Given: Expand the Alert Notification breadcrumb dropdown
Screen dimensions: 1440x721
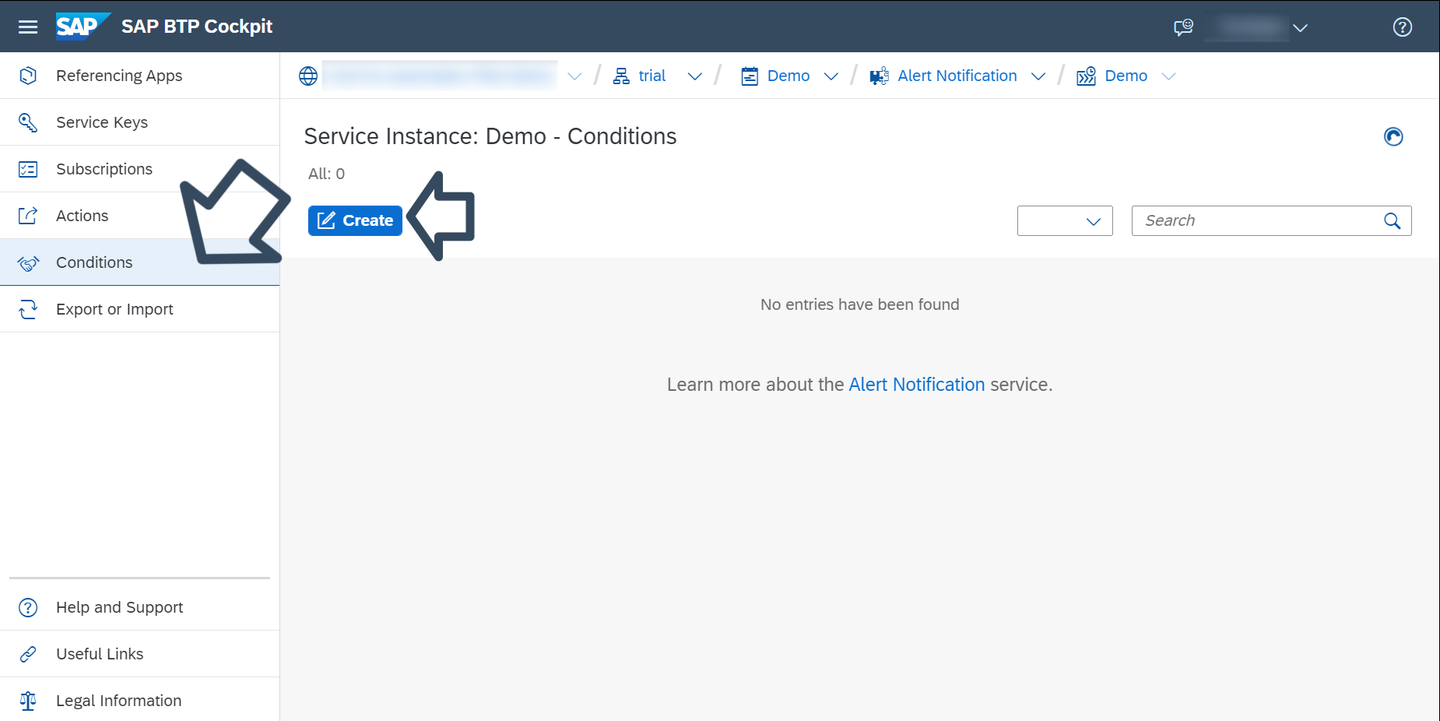Looking at the screenshot, I should pyautogui.click(x=1038, y=77).
